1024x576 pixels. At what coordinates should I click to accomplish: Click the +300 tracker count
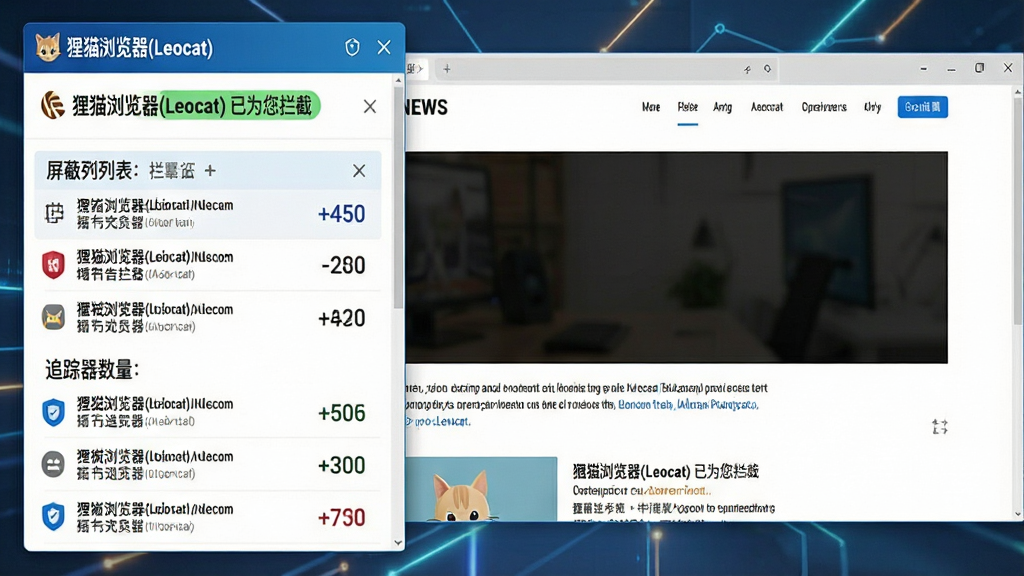point(342,465)
